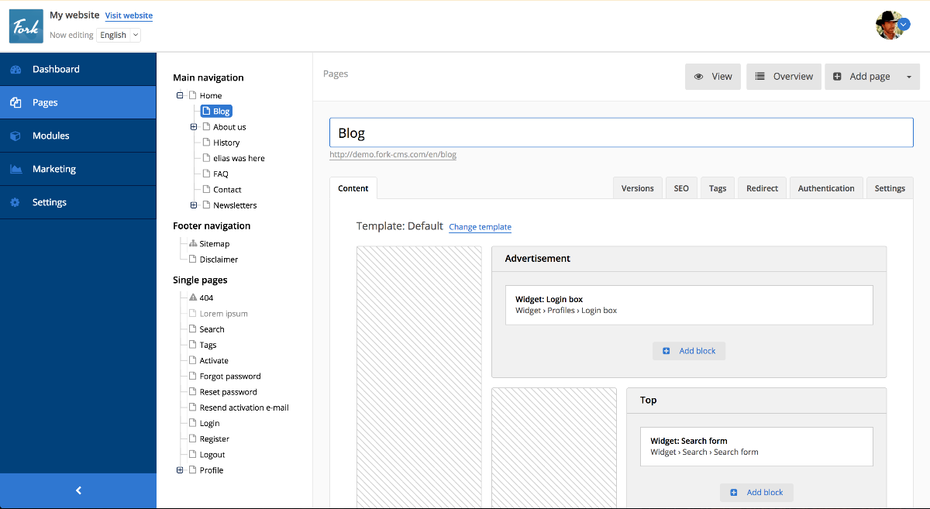Click the Blog page title input field
The height and width of the screenshot is (509, 930).
coord(621,133)
